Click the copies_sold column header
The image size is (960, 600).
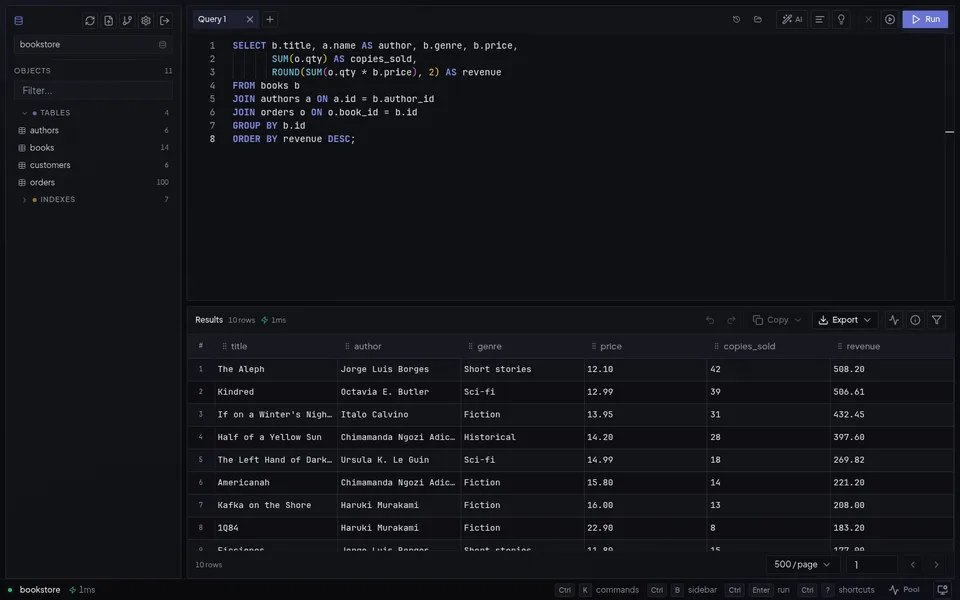[x=768, y=347]
